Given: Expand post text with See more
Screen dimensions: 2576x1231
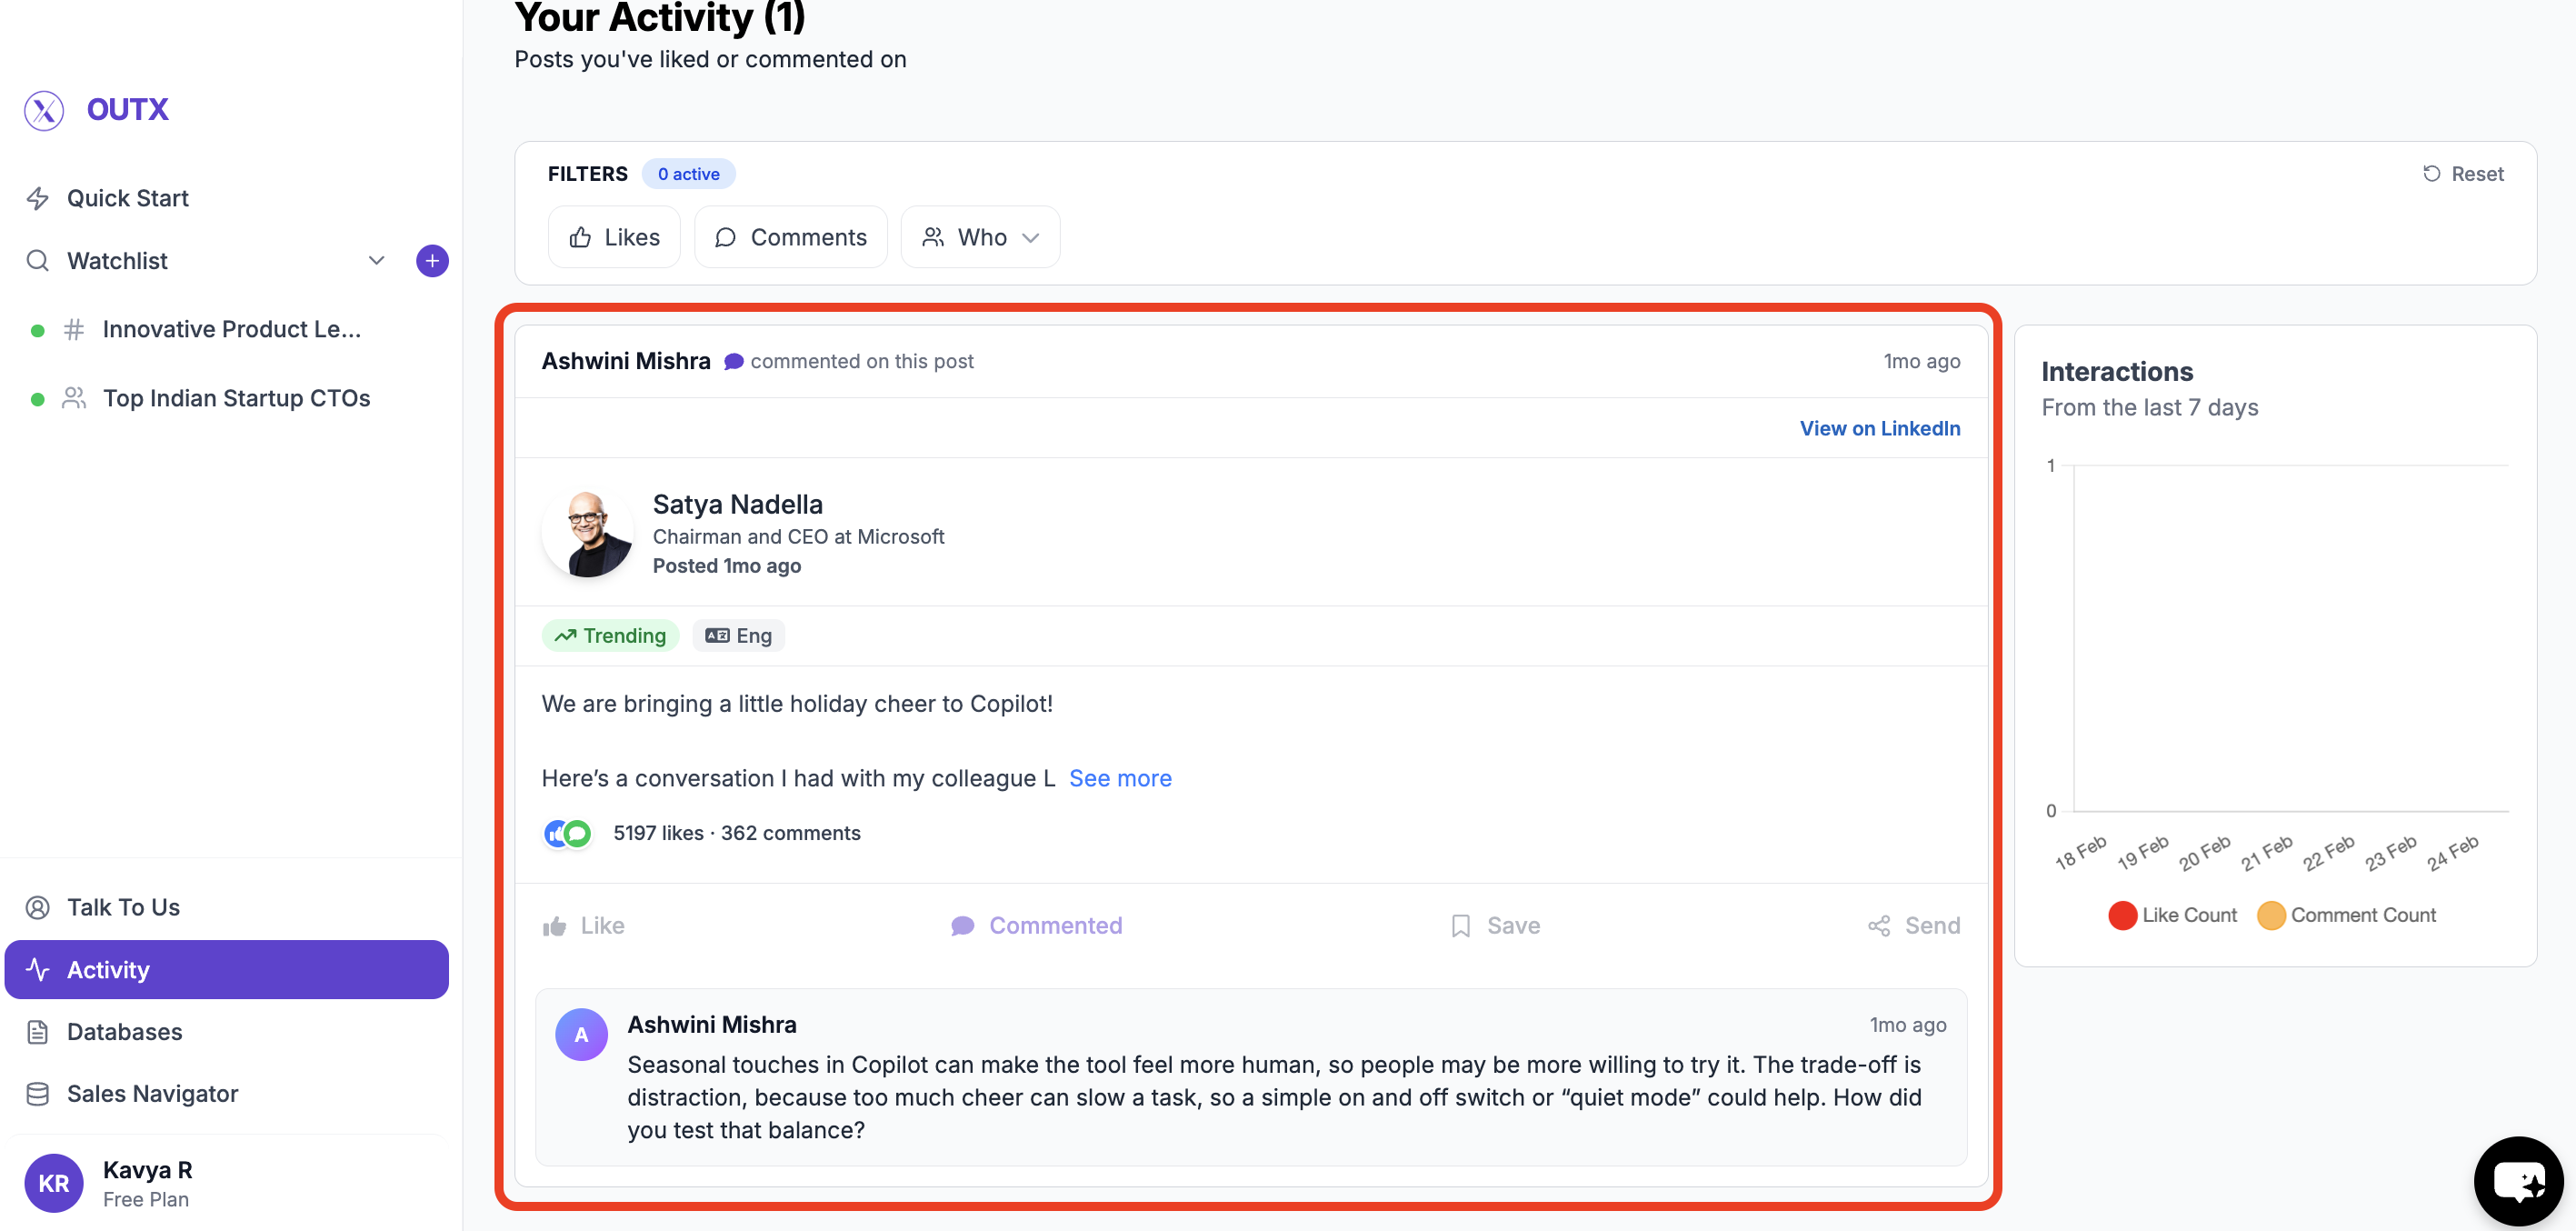Looking at the screenshot, I should pos(1119,778).
